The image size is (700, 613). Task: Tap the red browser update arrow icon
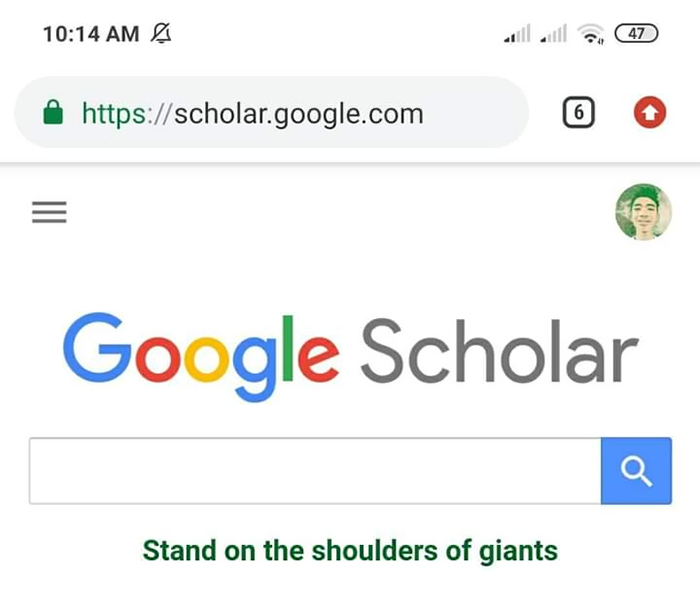[650, 114]
